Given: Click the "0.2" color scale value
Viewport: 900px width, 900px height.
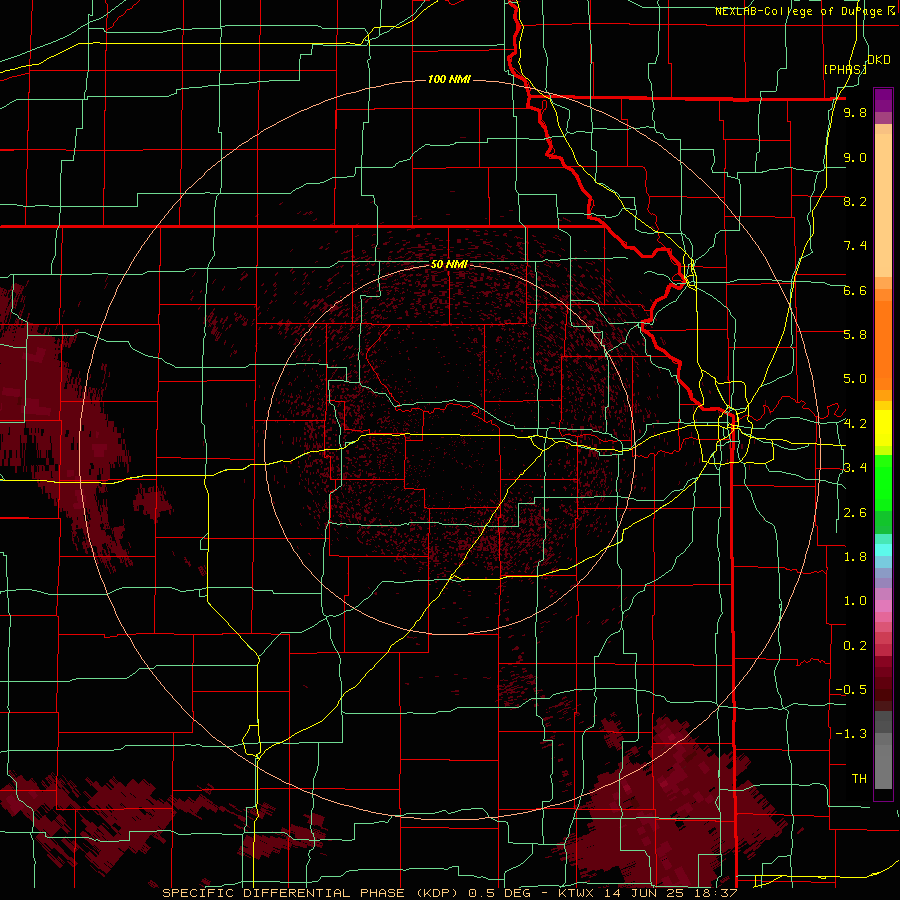Looking at the screenshot, I should (x=855, y=646).
